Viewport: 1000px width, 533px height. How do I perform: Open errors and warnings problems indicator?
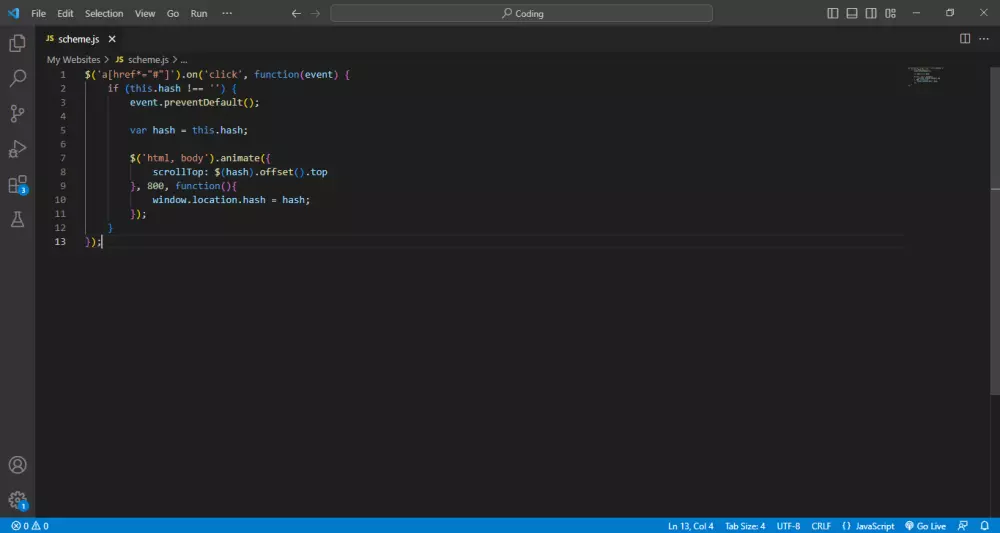[30, 526]
